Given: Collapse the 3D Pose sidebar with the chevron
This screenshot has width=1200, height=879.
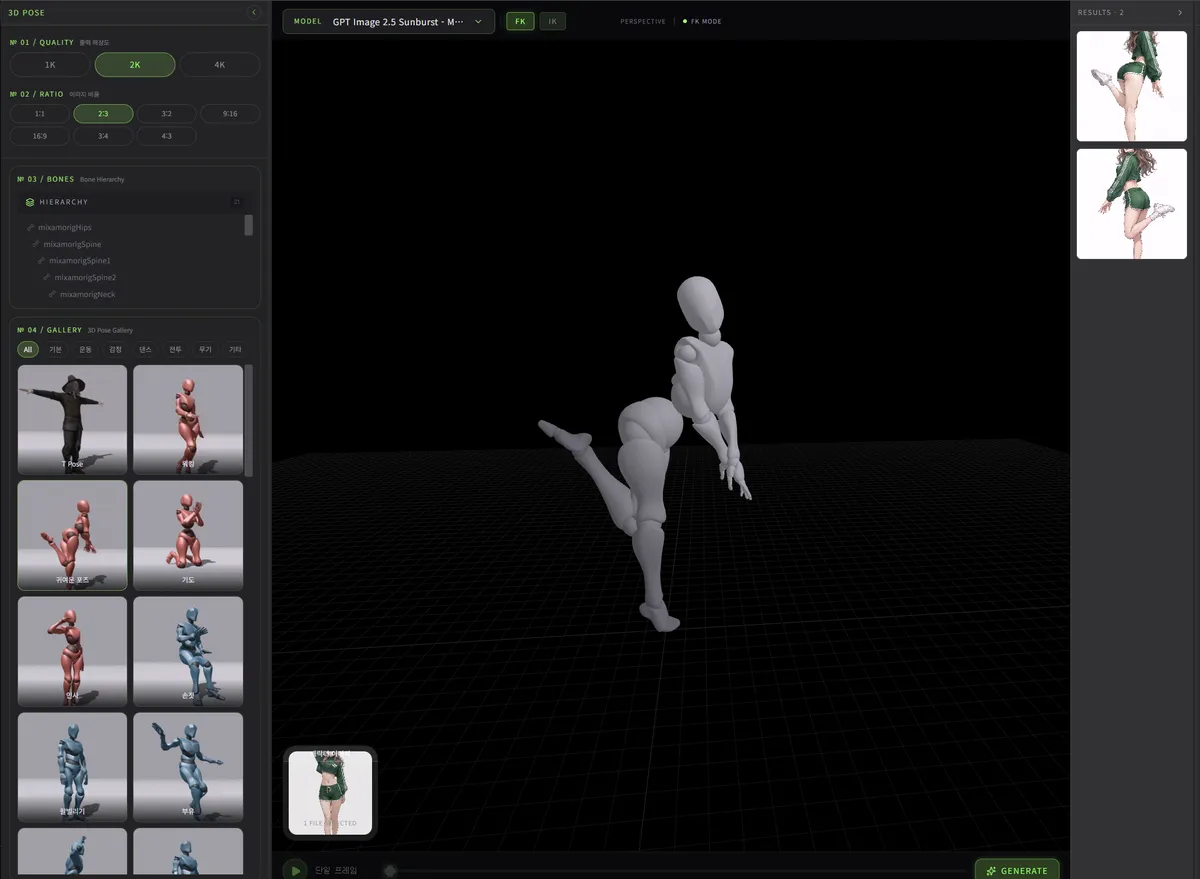Looking at the screenshot, I should pos(254,13).
